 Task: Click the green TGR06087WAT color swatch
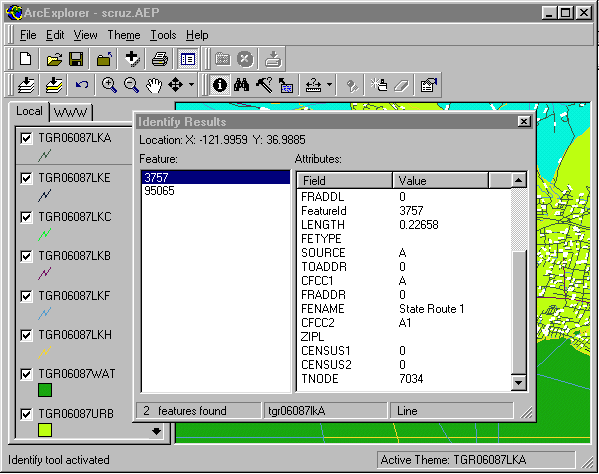click(45, 390)
